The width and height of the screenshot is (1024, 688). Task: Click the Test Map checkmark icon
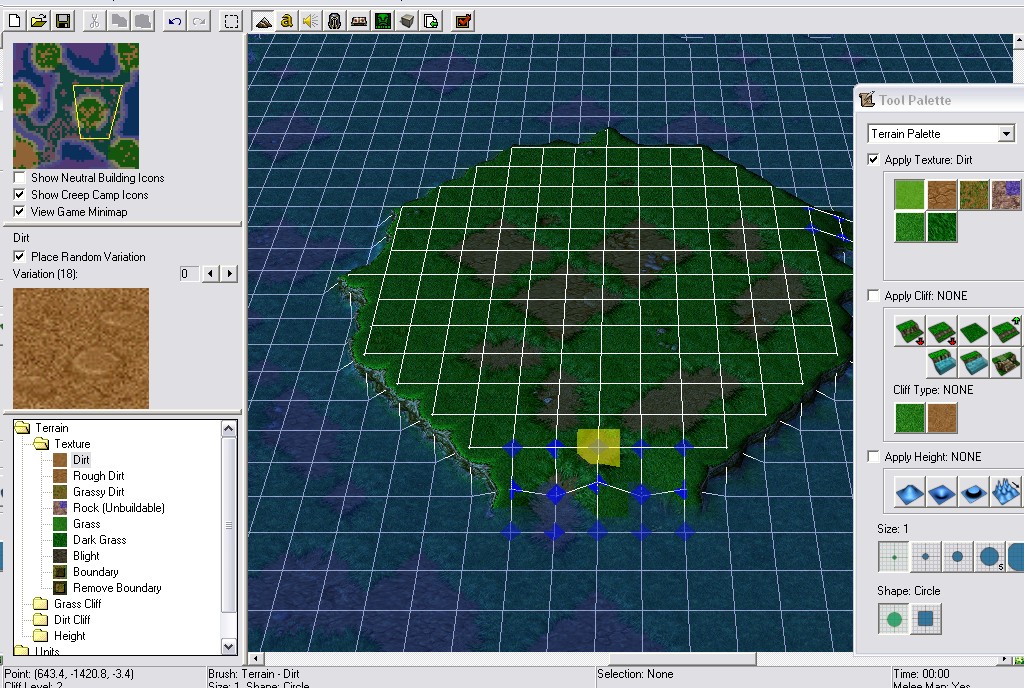(x=463, y=21)
